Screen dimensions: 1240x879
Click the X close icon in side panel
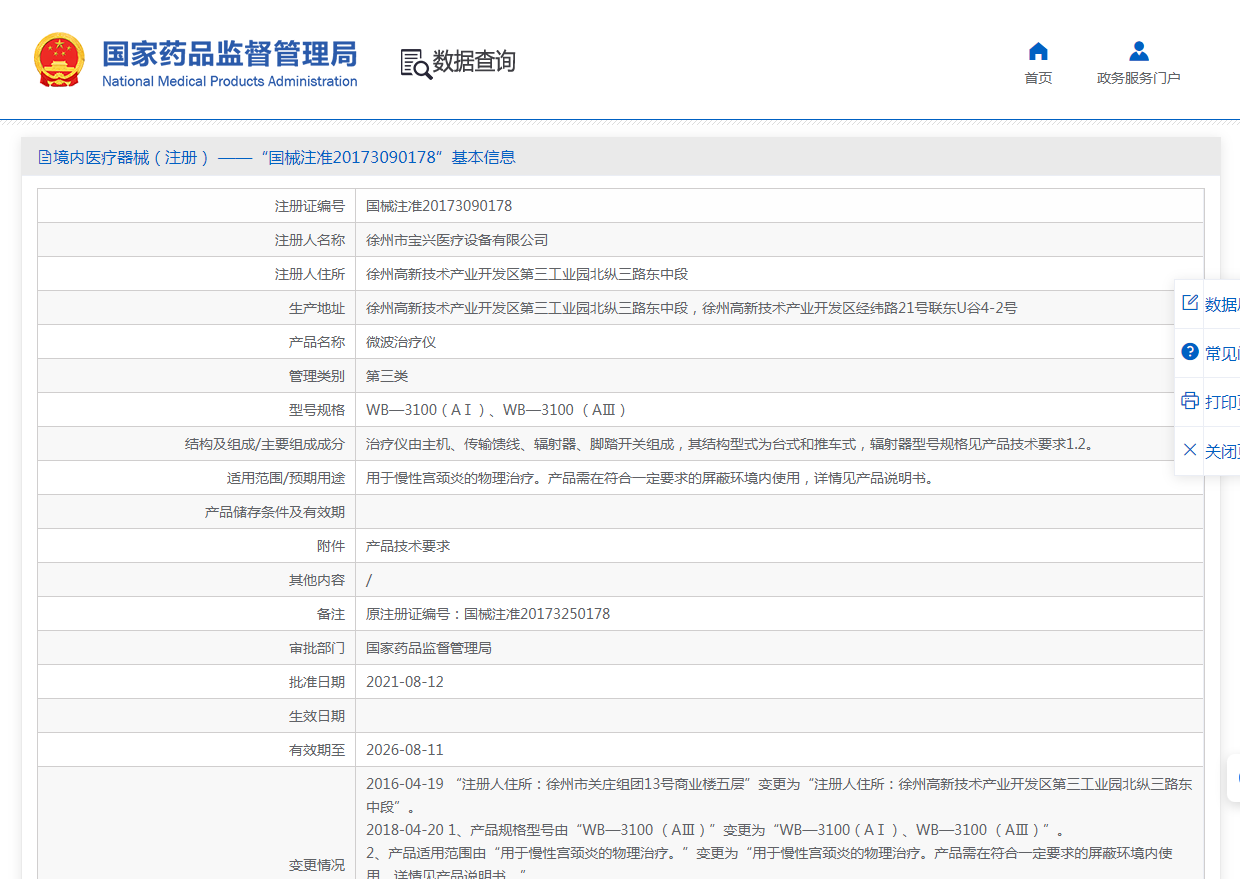1190,450
